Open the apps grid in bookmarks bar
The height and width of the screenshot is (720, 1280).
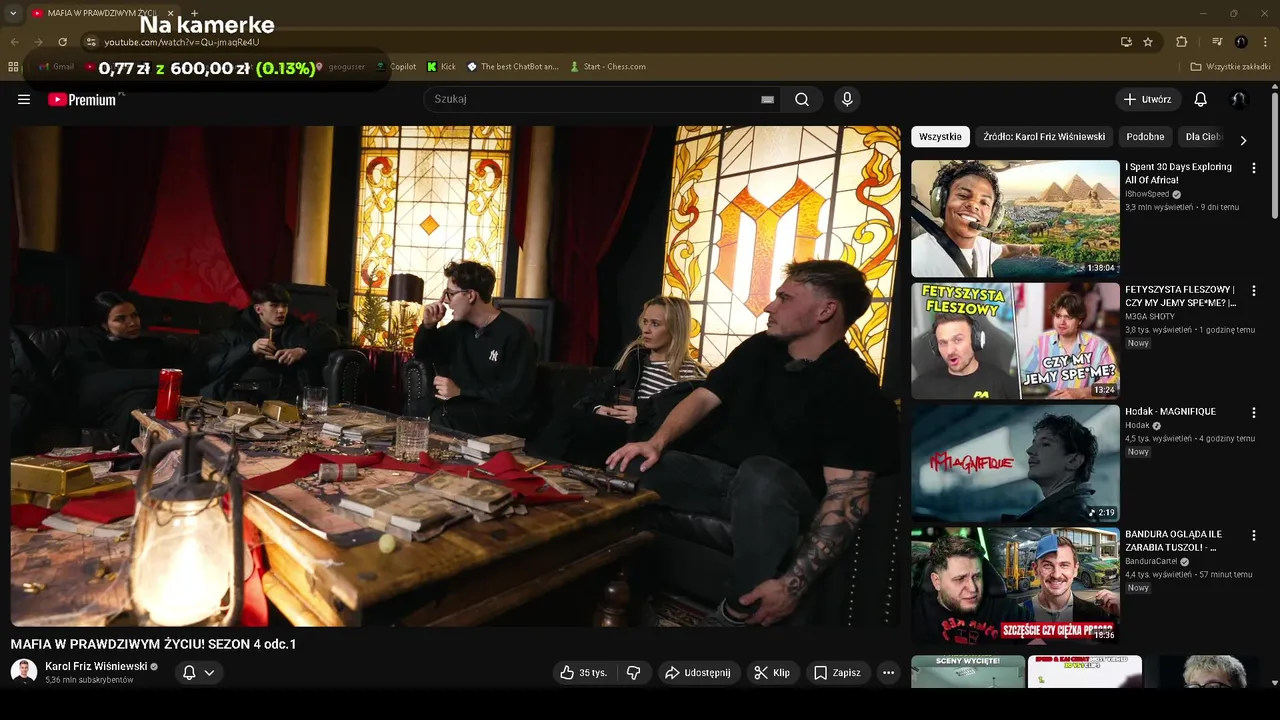pos(13,67)
